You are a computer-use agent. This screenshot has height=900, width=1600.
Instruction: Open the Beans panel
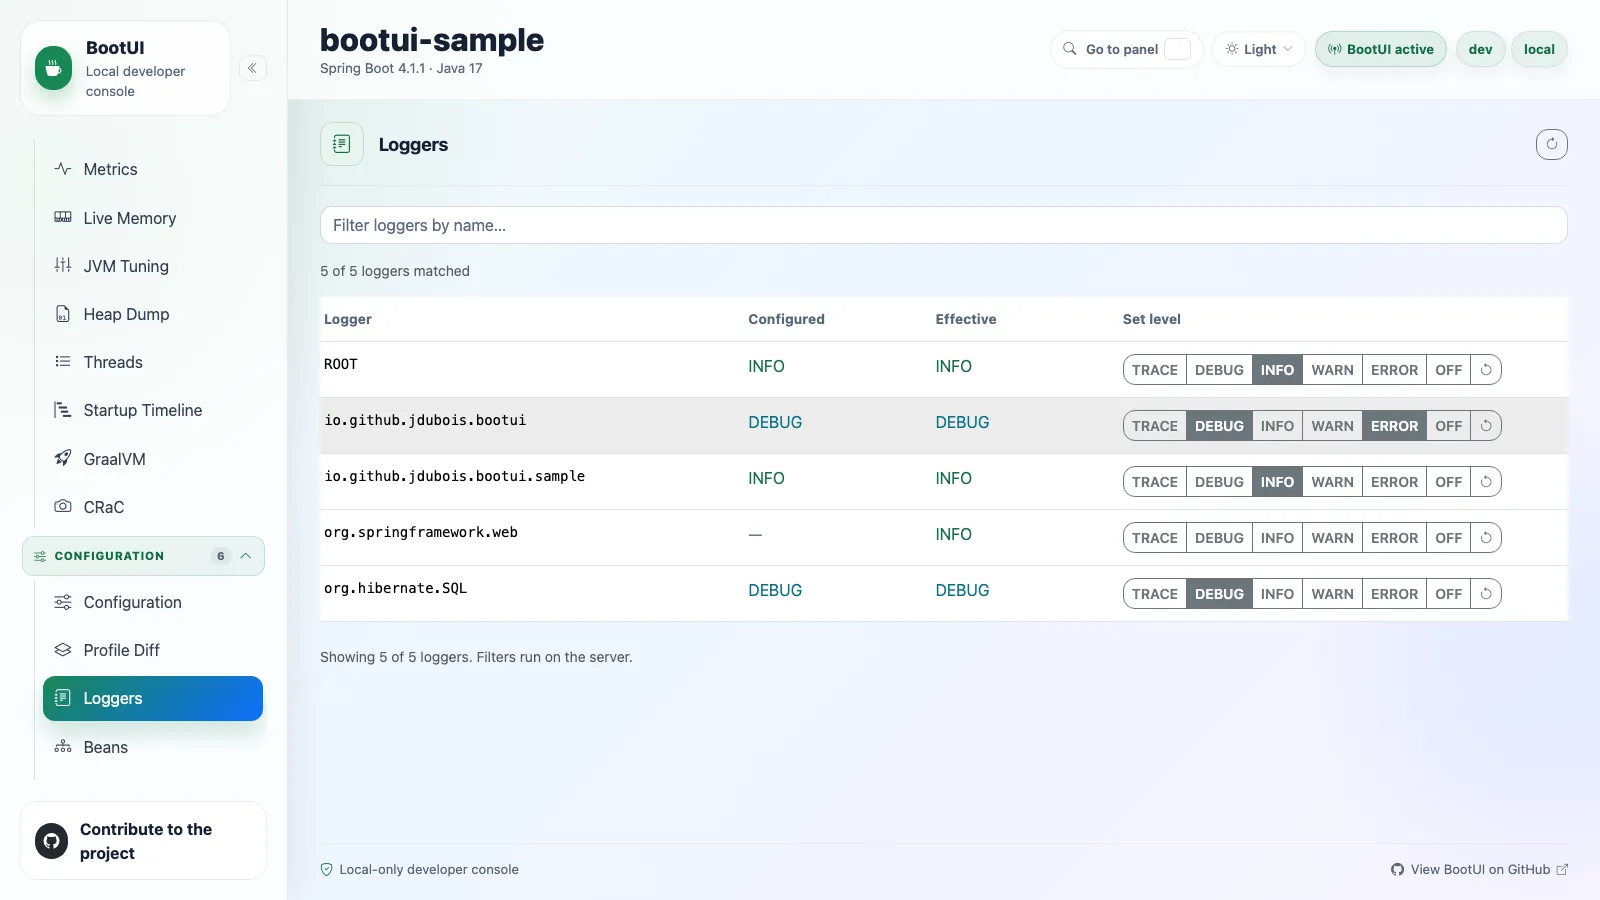[152, 747]
